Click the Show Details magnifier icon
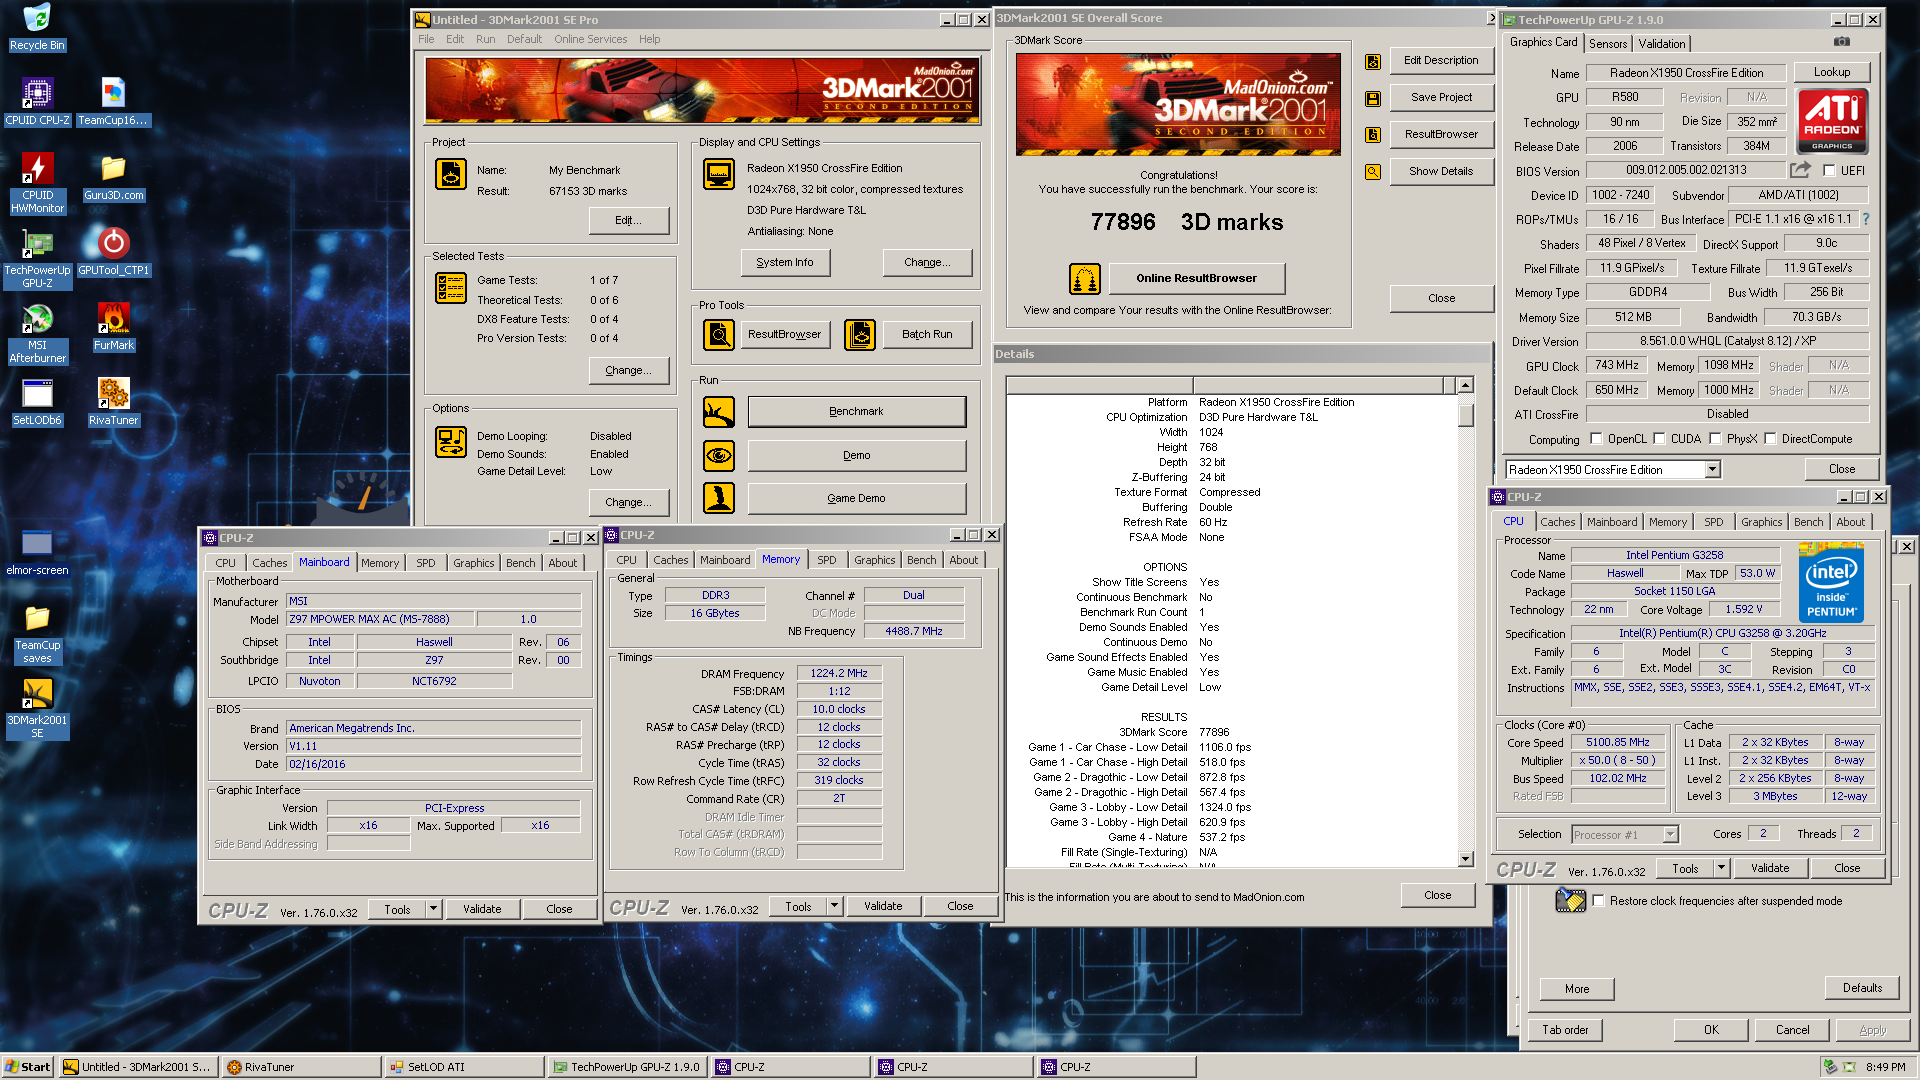 pos(1373,172)
